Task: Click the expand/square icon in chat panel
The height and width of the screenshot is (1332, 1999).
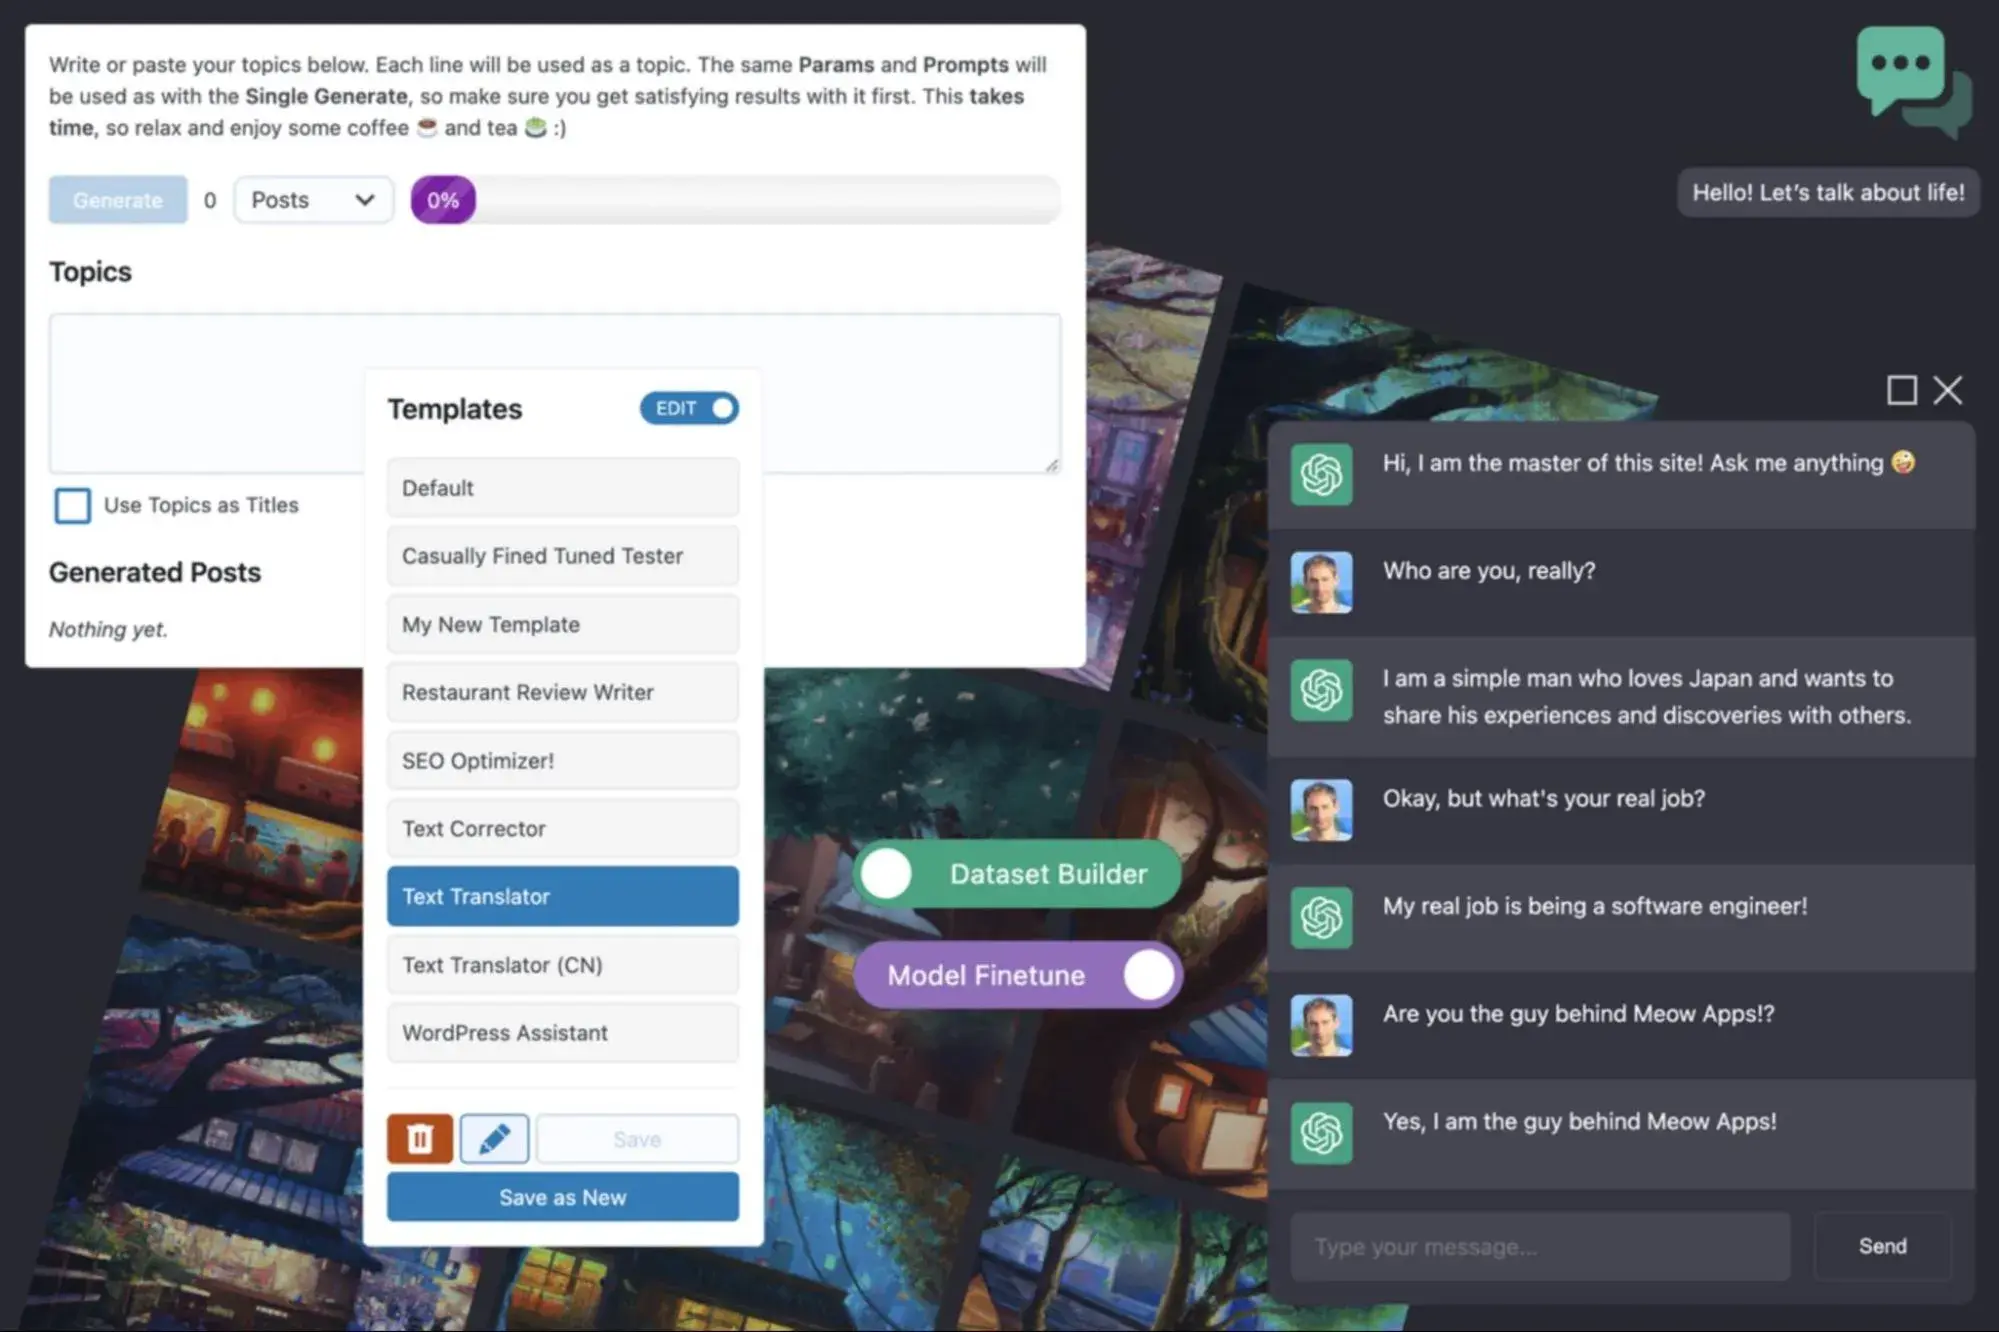Action: [1899, 388]
